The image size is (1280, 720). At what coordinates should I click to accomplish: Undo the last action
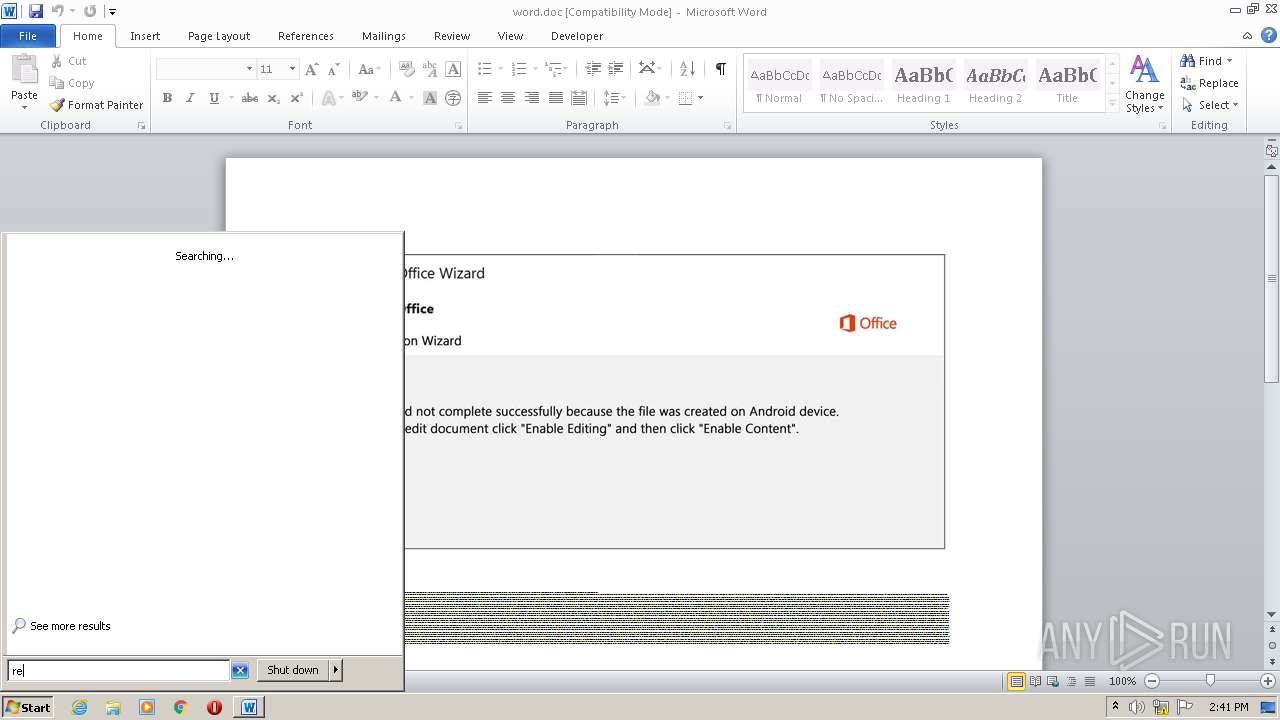tap(58, 11)
